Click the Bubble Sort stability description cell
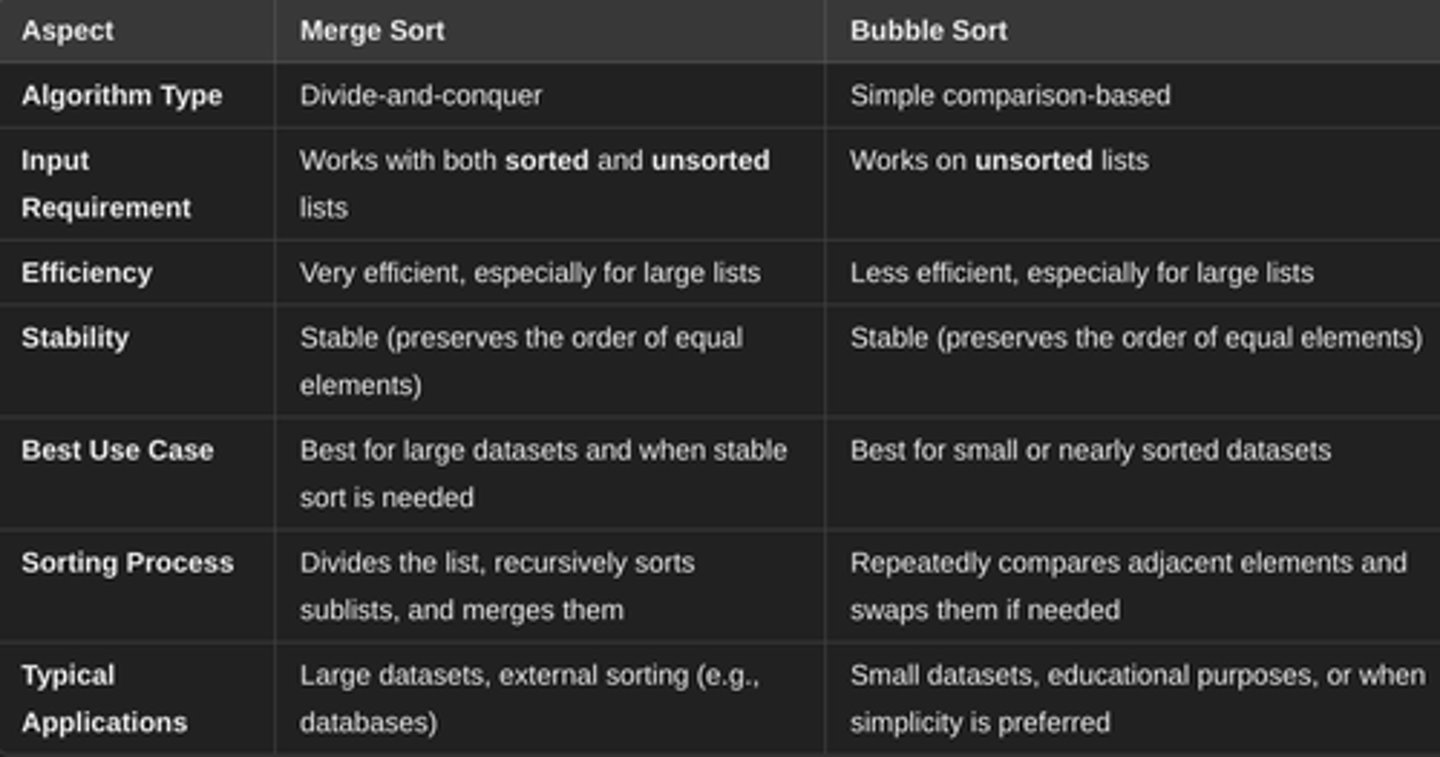1440x757 pixels. point(1136,338)
